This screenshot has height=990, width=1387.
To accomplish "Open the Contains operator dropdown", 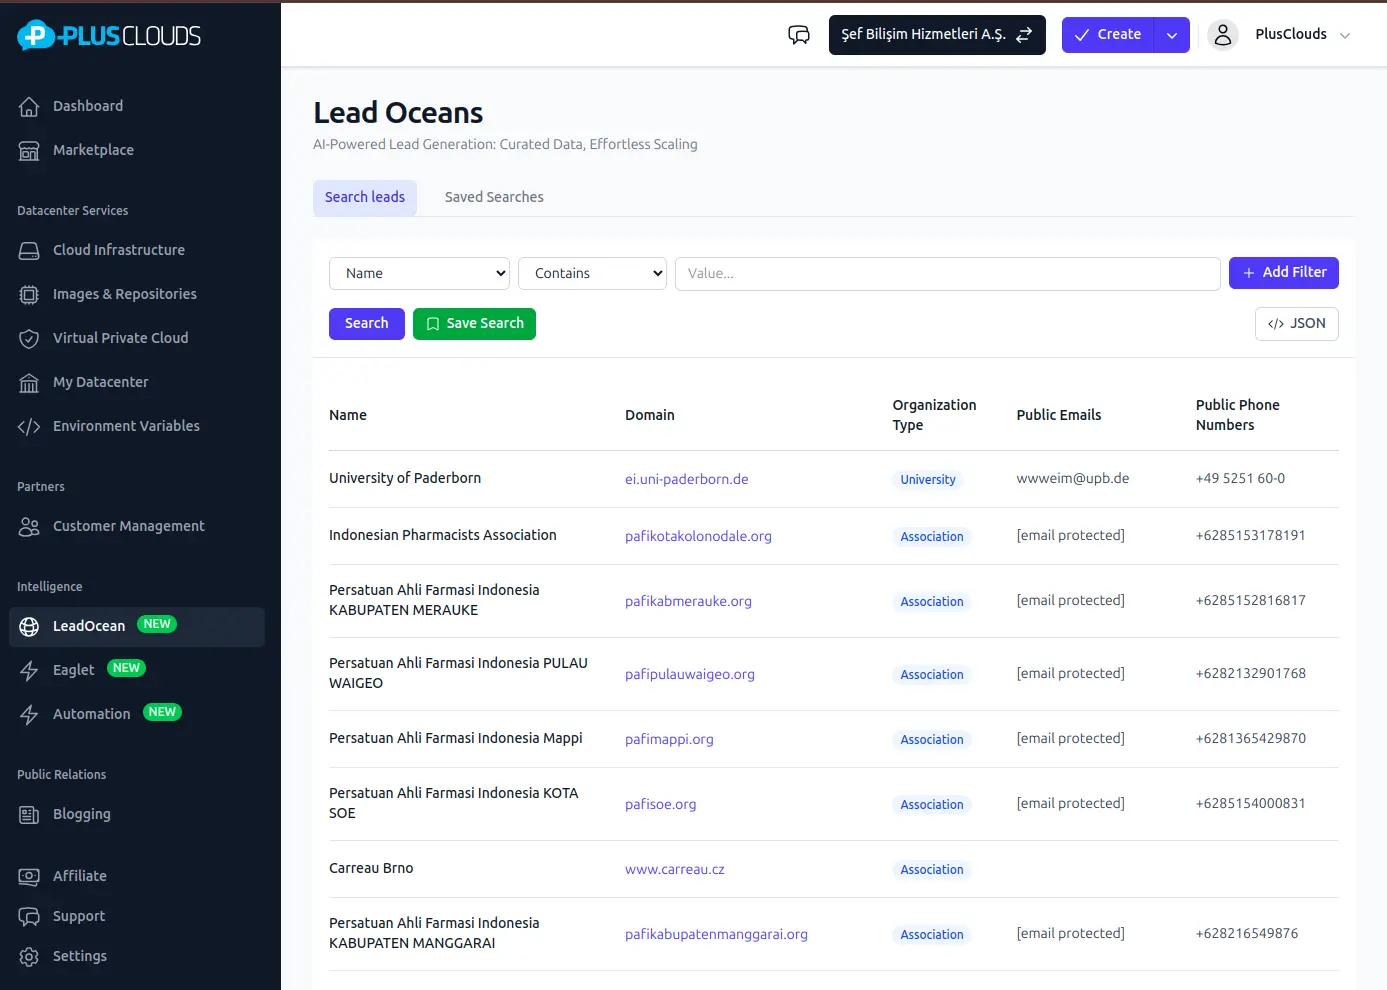I will coord(592,272).
